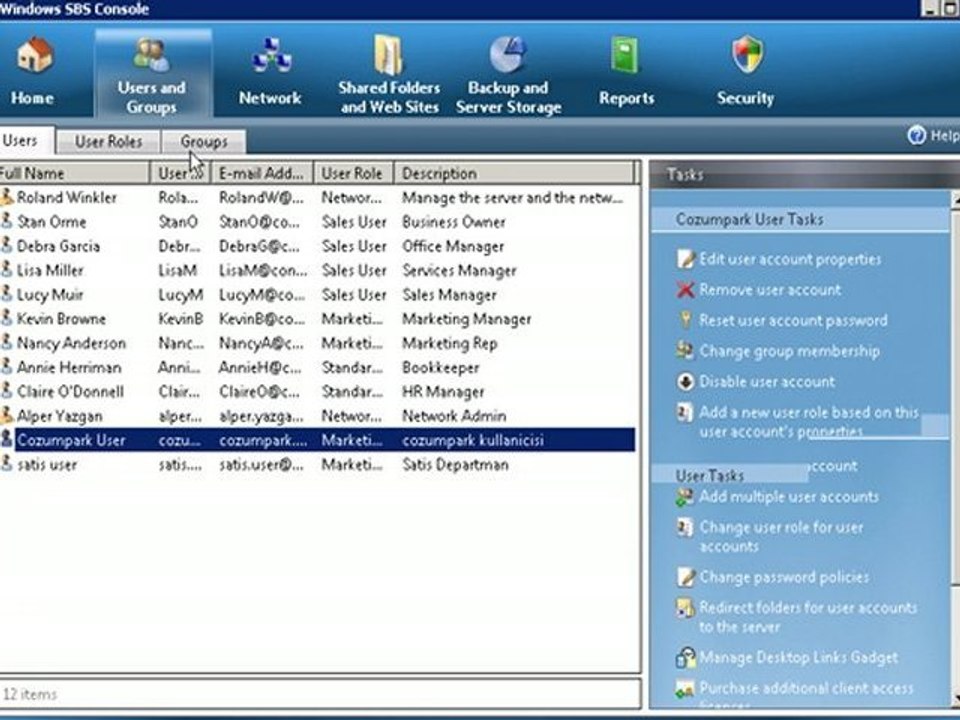The width and height of the screenshot is (960, 720).
Task: Sort by the User Role column header
Action: pyautogui.click(x=353, y=173)
